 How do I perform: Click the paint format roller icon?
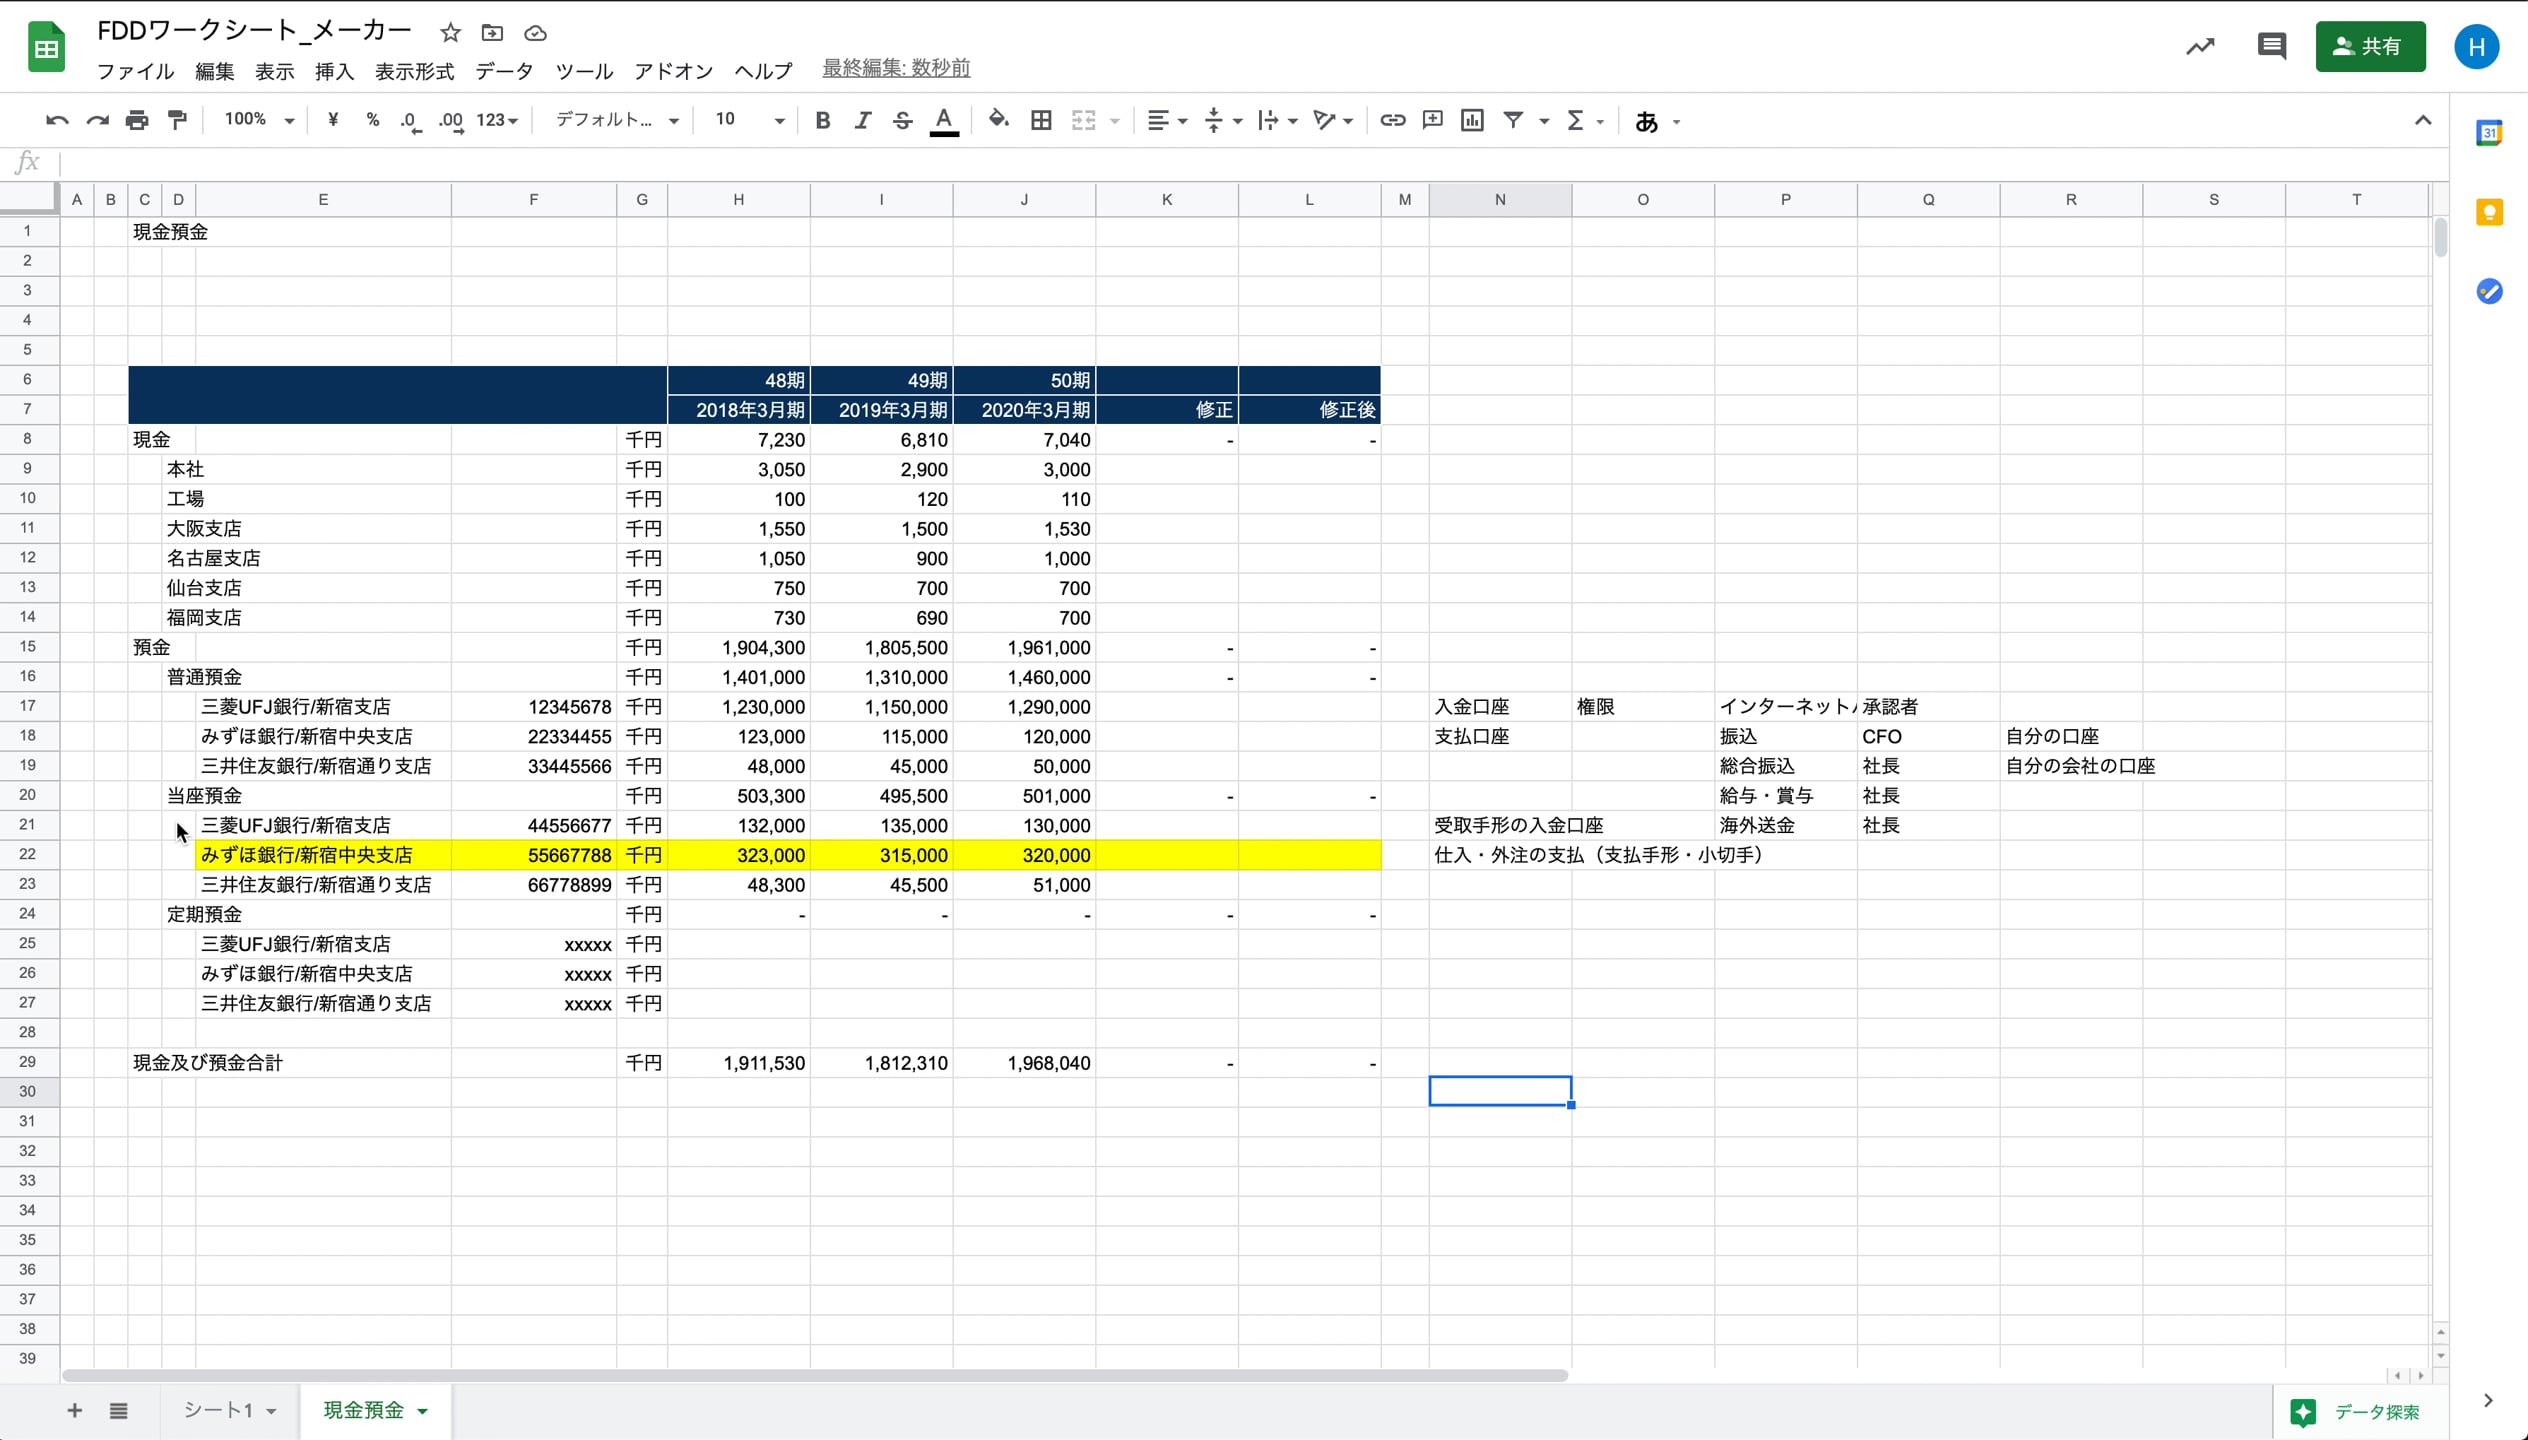pyautogui.click(x=177, y=121)
